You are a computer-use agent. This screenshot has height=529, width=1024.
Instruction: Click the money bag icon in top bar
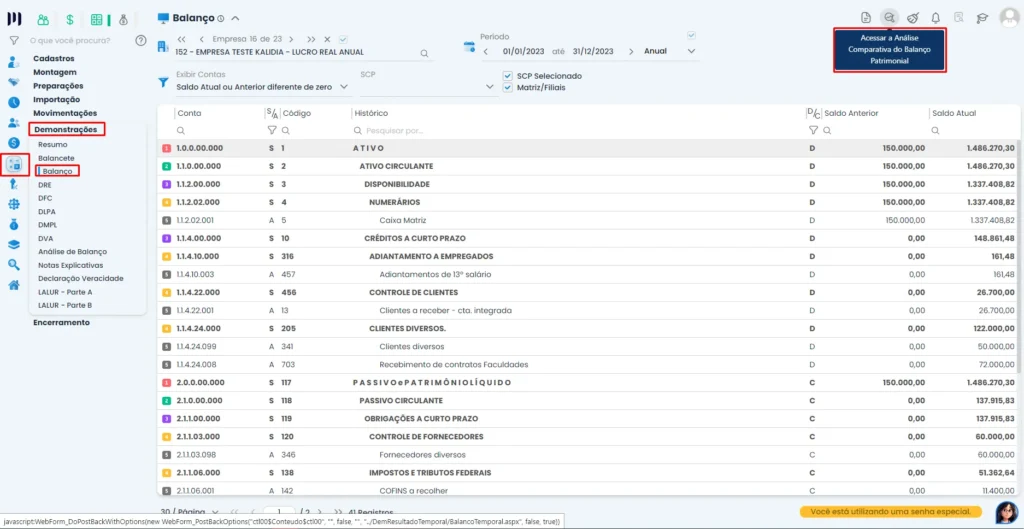pyautogui.click(x=123, y=19)
